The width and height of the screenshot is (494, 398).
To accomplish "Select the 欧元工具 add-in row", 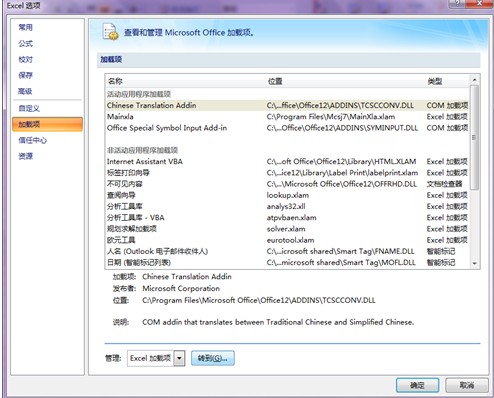I will pos(287,240).
